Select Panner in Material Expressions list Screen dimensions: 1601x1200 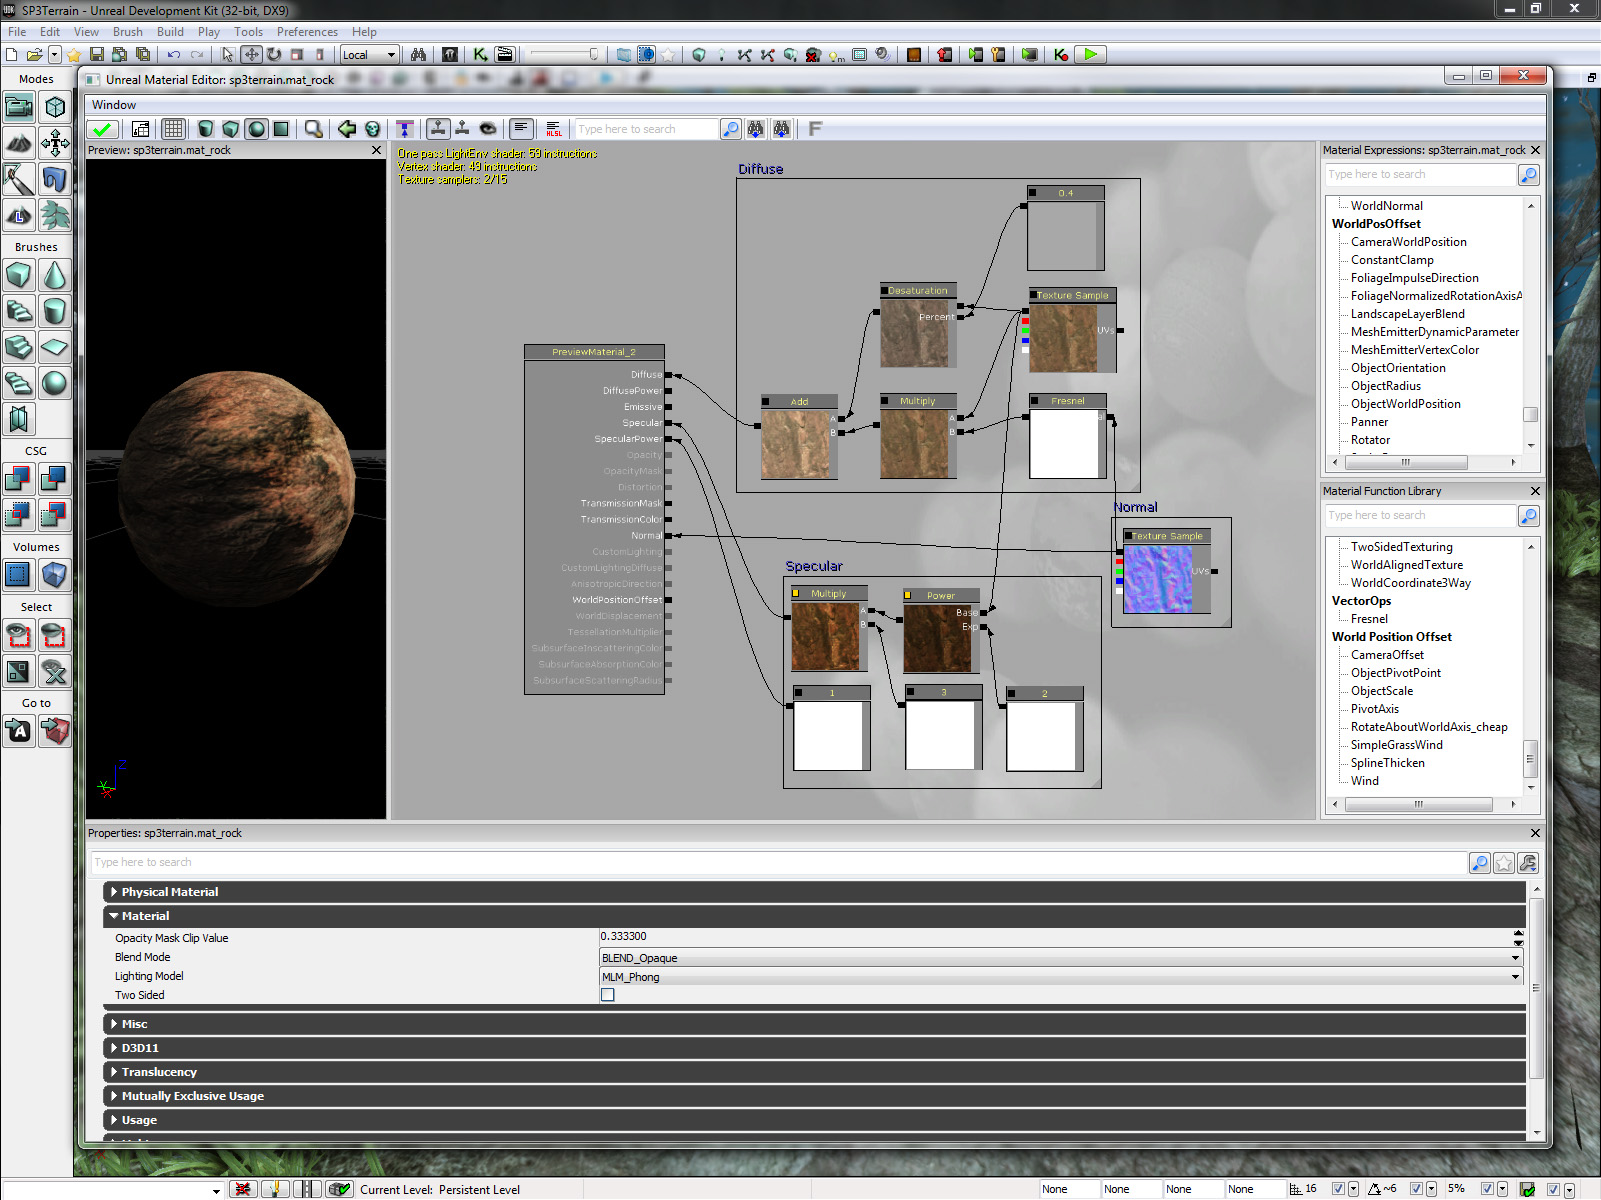coord(1369,422)
